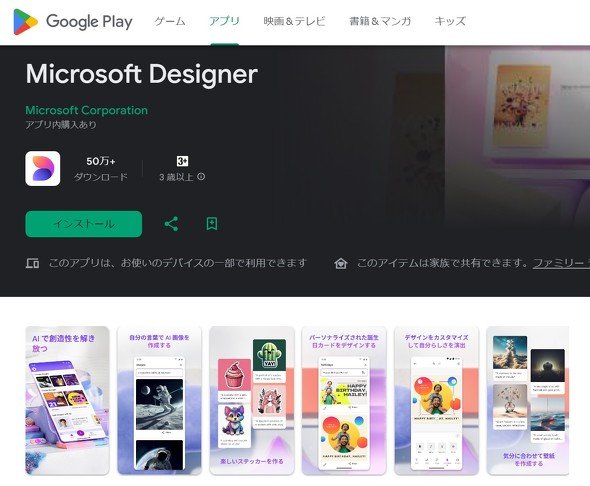
Task: Open screenshot '自分の言葉でAI画像を作成する'
Action: click(160, 401)
